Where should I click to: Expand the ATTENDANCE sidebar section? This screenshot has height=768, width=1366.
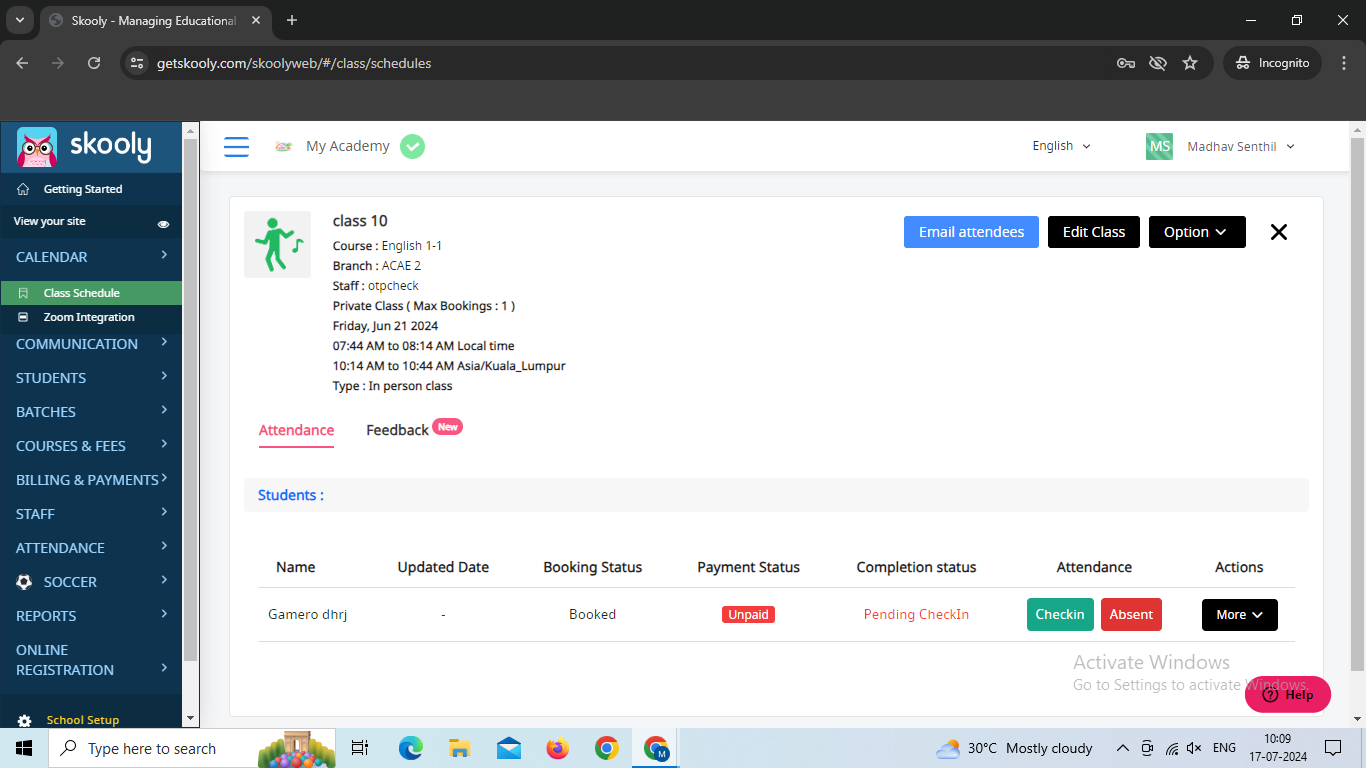(x=91, y=548)
